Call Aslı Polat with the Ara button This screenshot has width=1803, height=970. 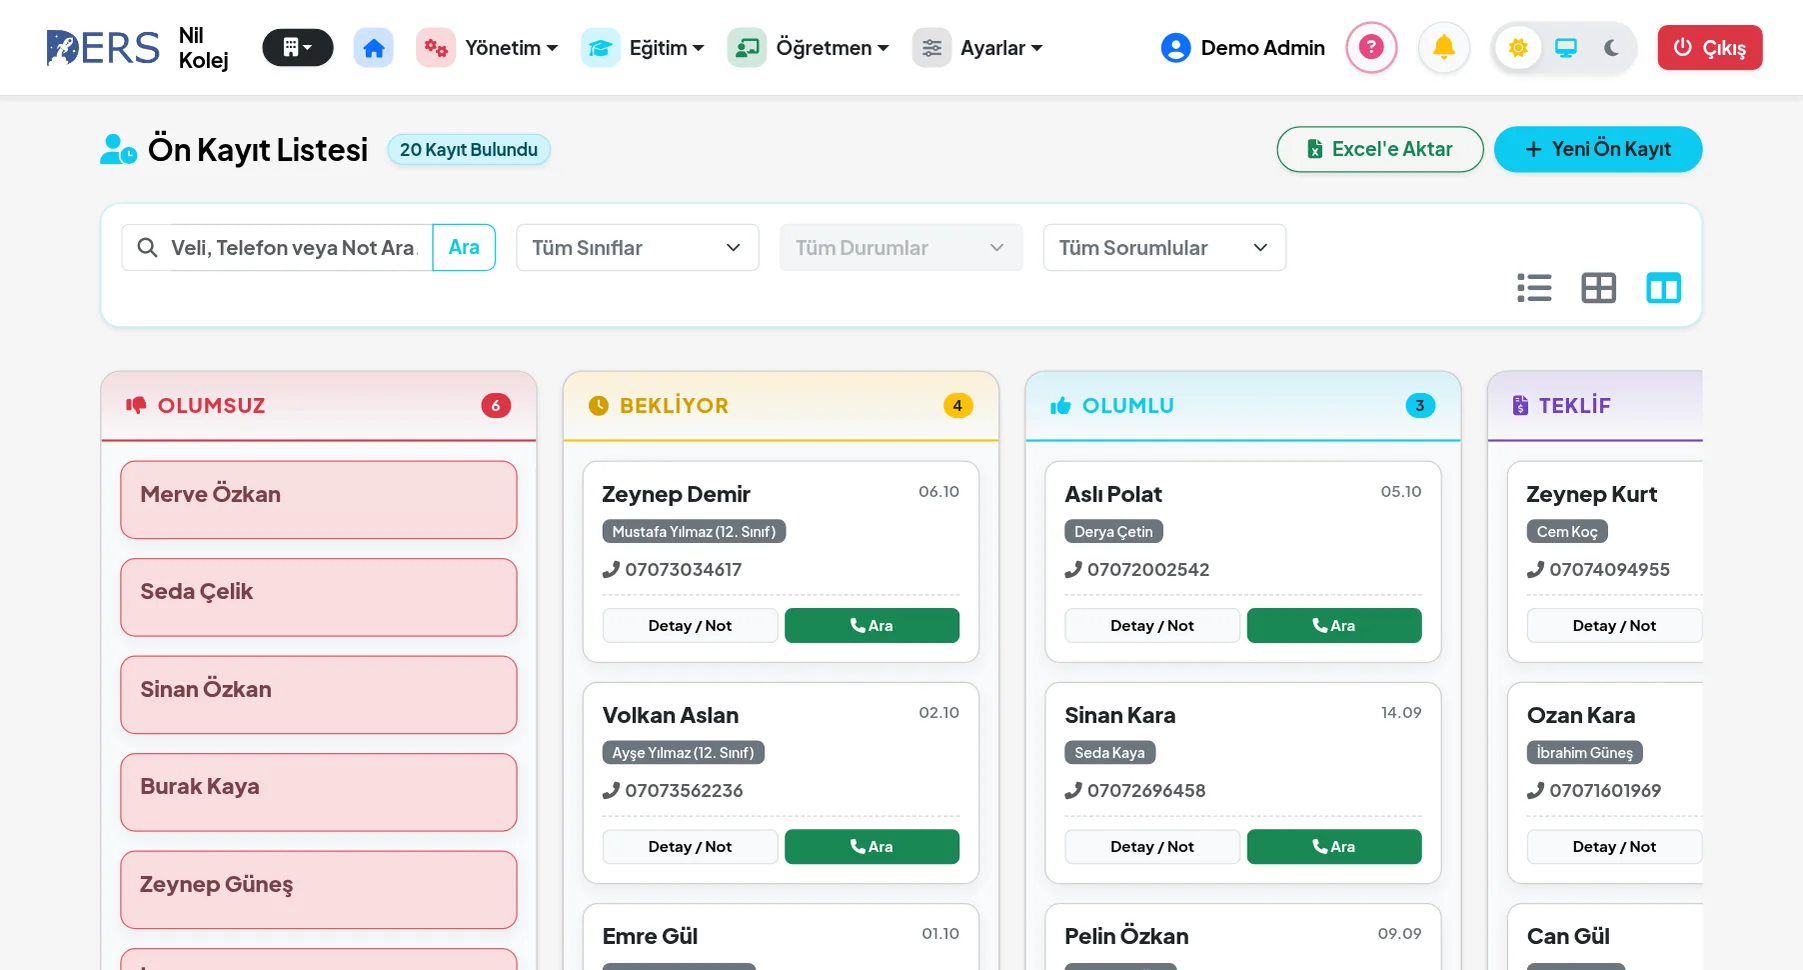(1334, 625)
